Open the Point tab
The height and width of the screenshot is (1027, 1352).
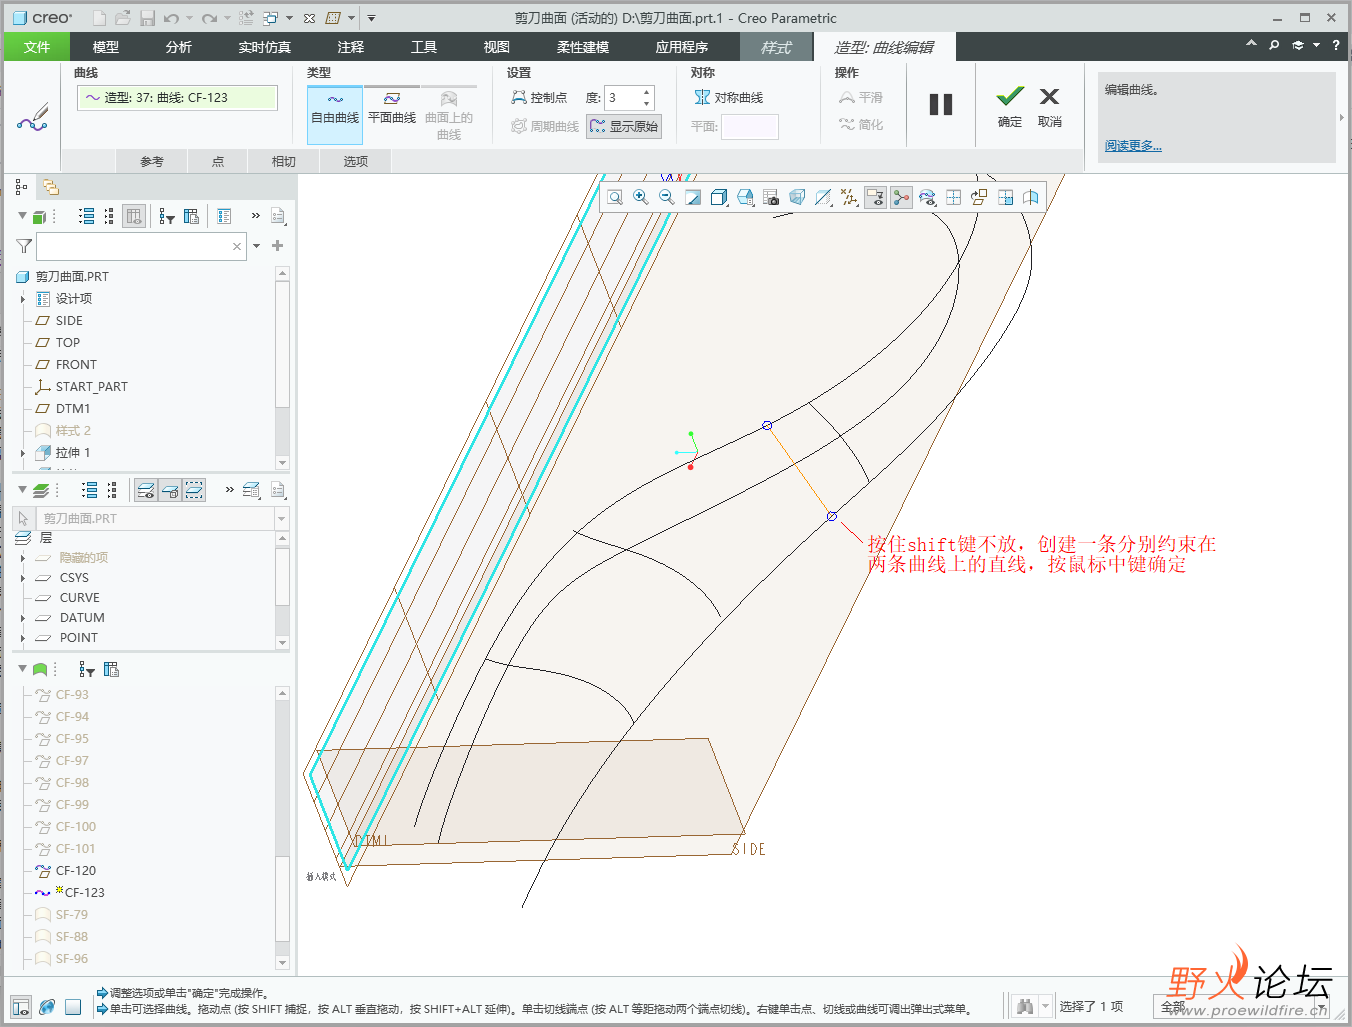click(218, 161)
